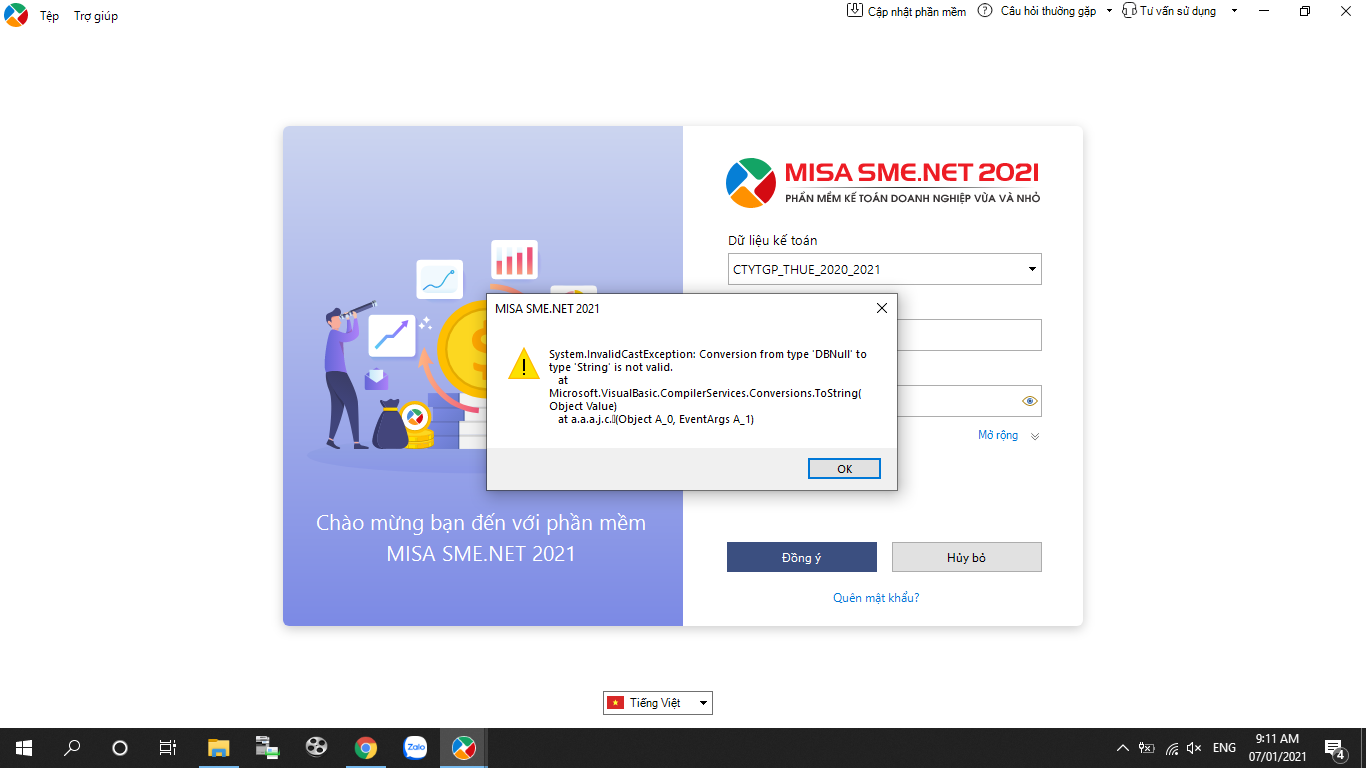Show hidden system tray icons
The image size is (1366, 768).
pos(1122,748)
